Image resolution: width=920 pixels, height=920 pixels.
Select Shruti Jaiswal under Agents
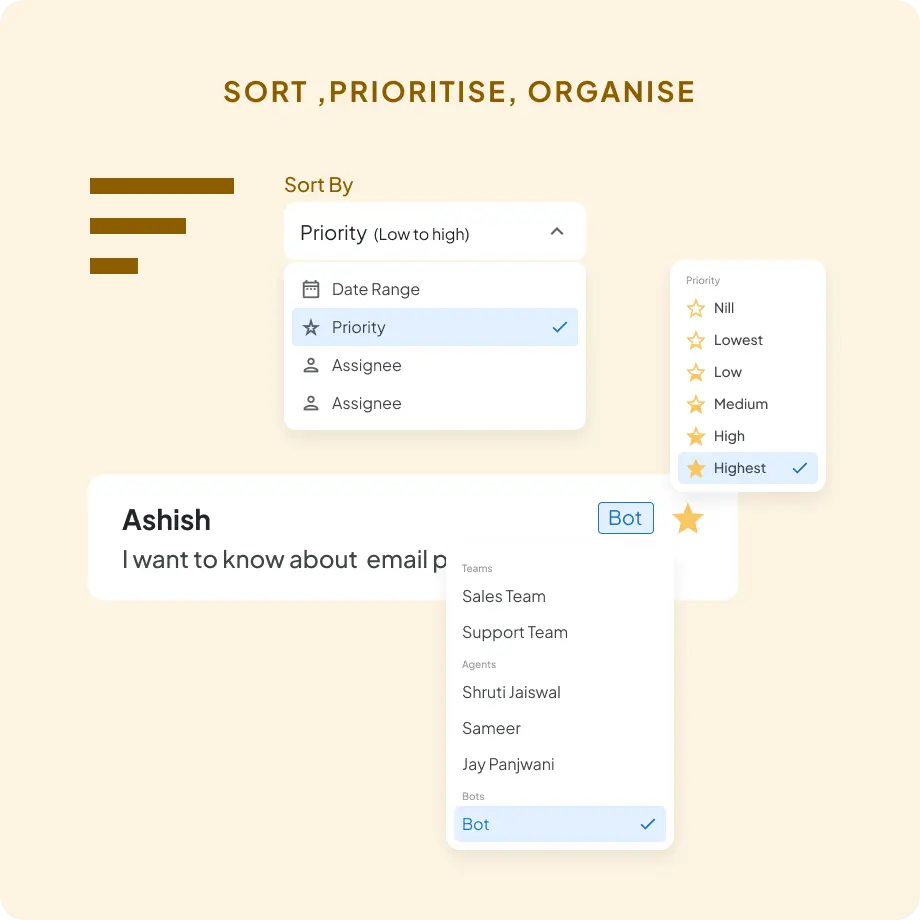[511, 692]
